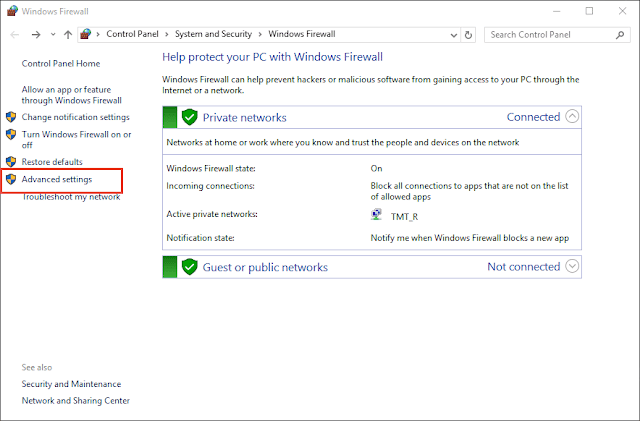Collapse the Private networks section

pyautogui.click(x=572, y=117)
